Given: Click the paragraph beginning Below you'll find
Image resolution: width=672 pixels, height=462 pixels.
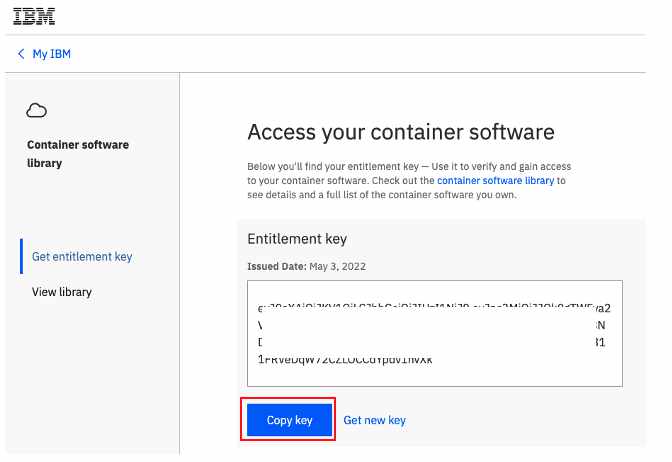Looking at the screenshot, I should [x=409, y=180].
